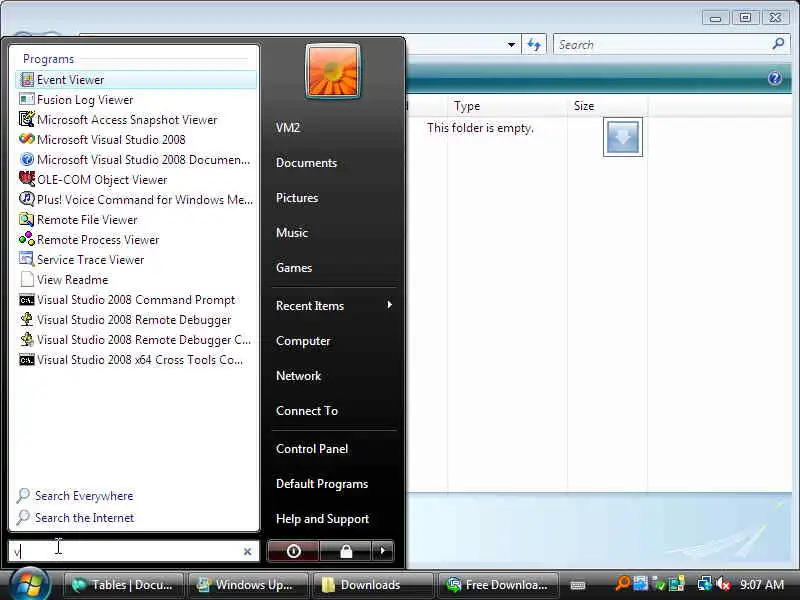Open Visual Studio 2008 Remote Debugger C... entry
The image size is (800, 600).
(x=136, y=339)
